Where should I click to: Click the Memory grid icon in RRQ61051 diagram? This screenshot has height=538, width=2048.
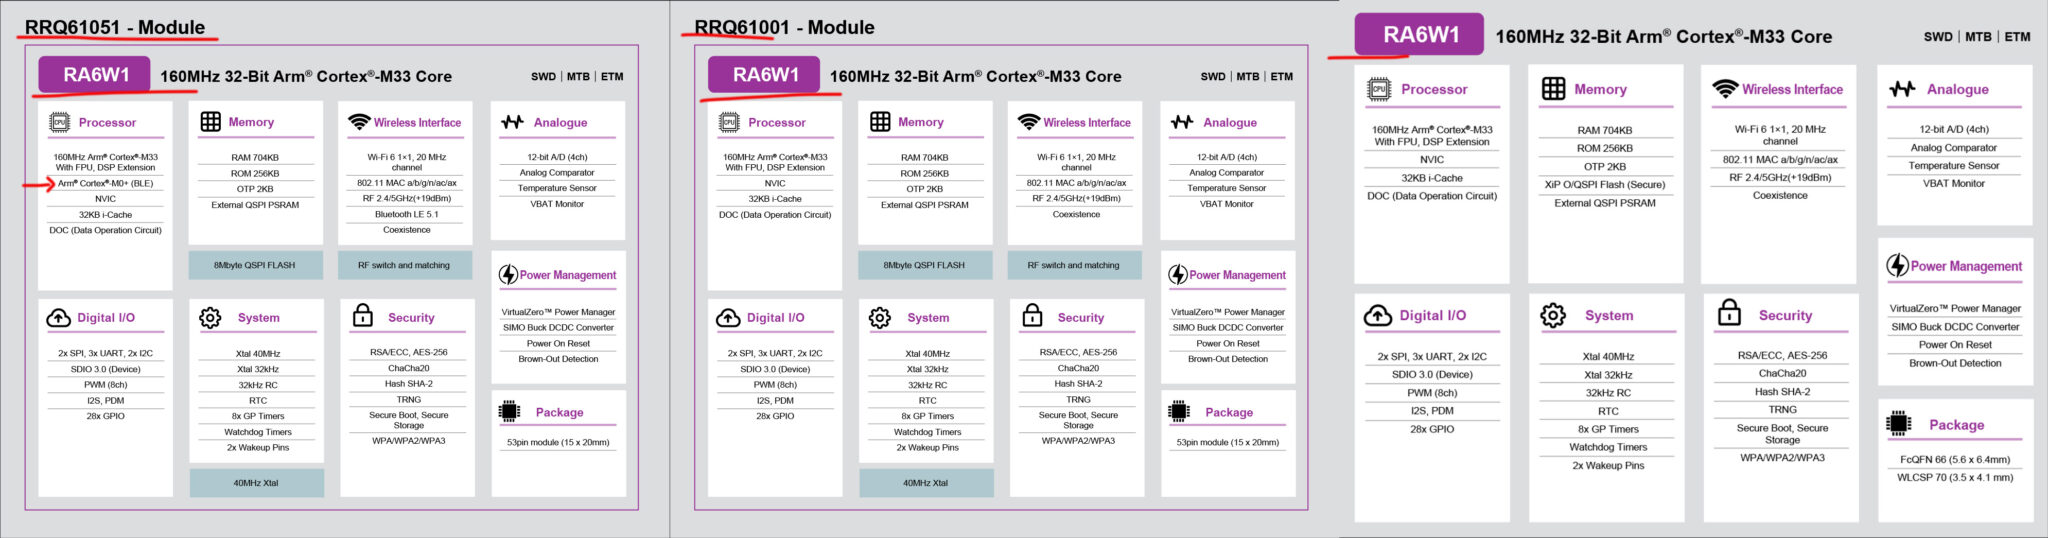pos(210,122)
